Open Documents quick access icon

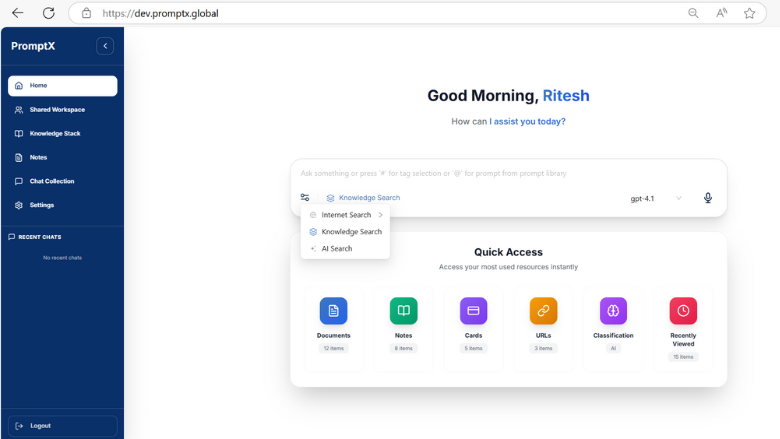tap(333, 311)
